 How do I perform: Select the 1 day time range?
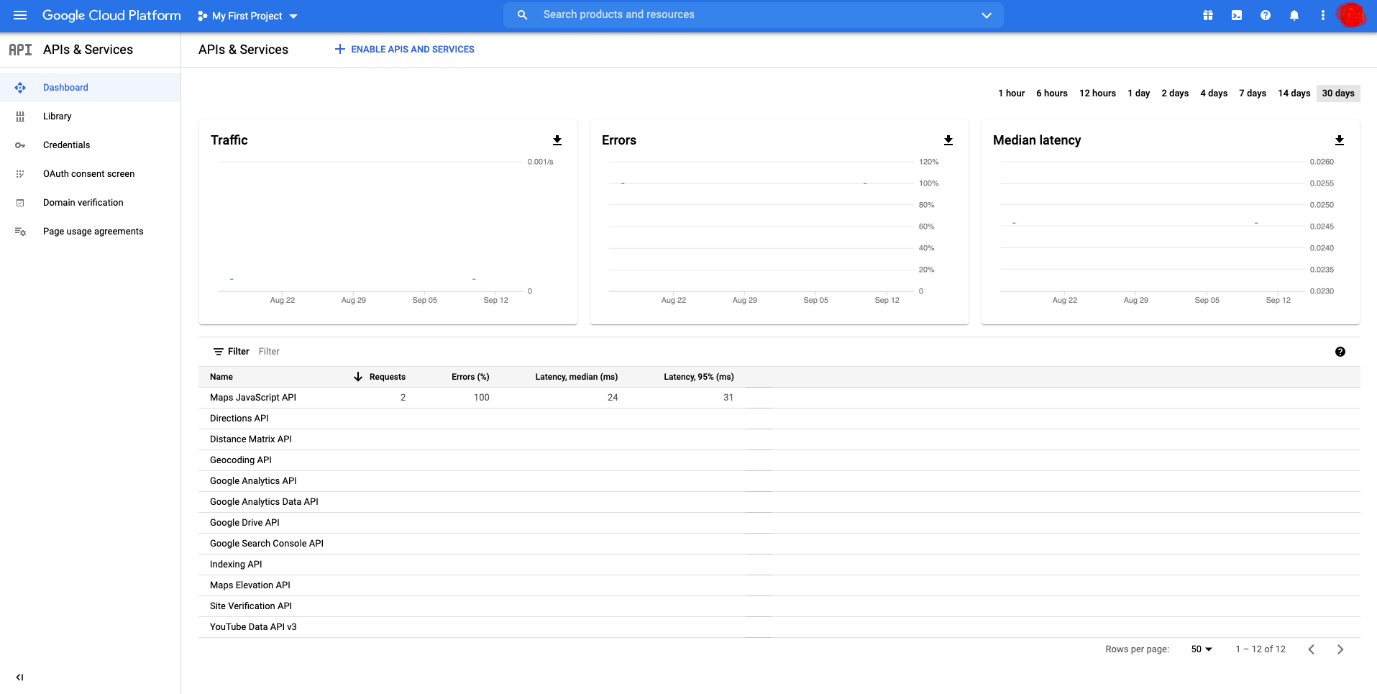coord(1139,93)
